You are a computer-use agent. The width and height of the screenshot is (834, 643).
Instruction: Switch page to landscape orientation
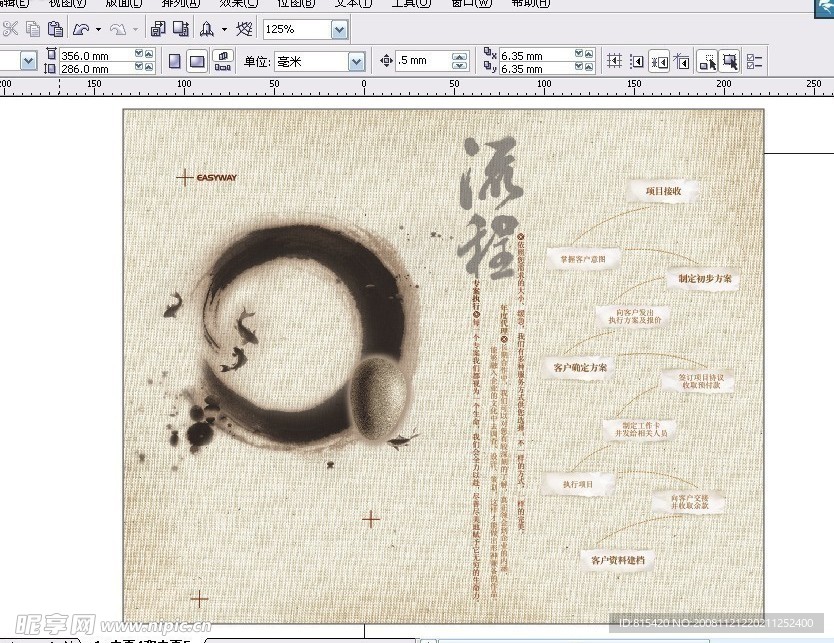click(197, 61)
